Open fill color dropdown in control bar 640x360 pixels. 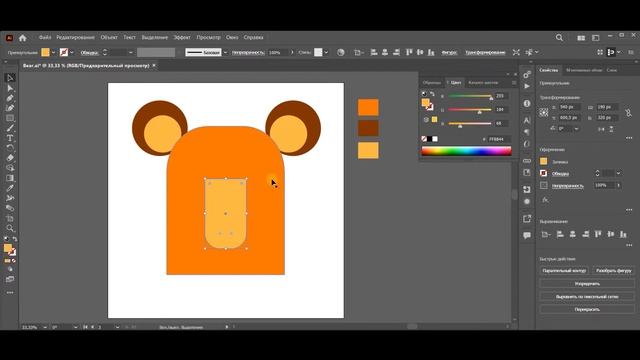click(53, 52)
